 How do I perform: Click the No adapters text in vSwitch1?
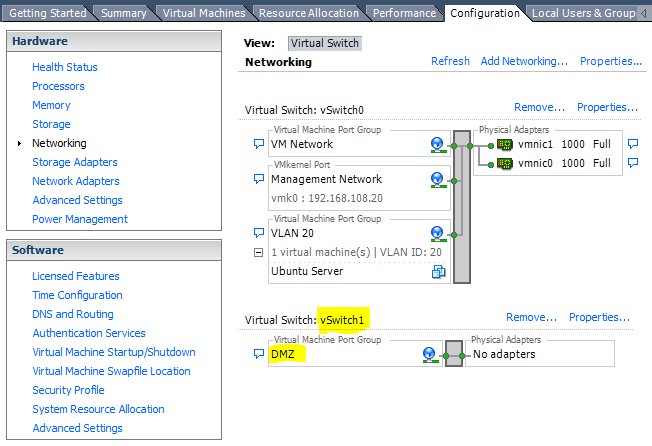pos(504,354)
